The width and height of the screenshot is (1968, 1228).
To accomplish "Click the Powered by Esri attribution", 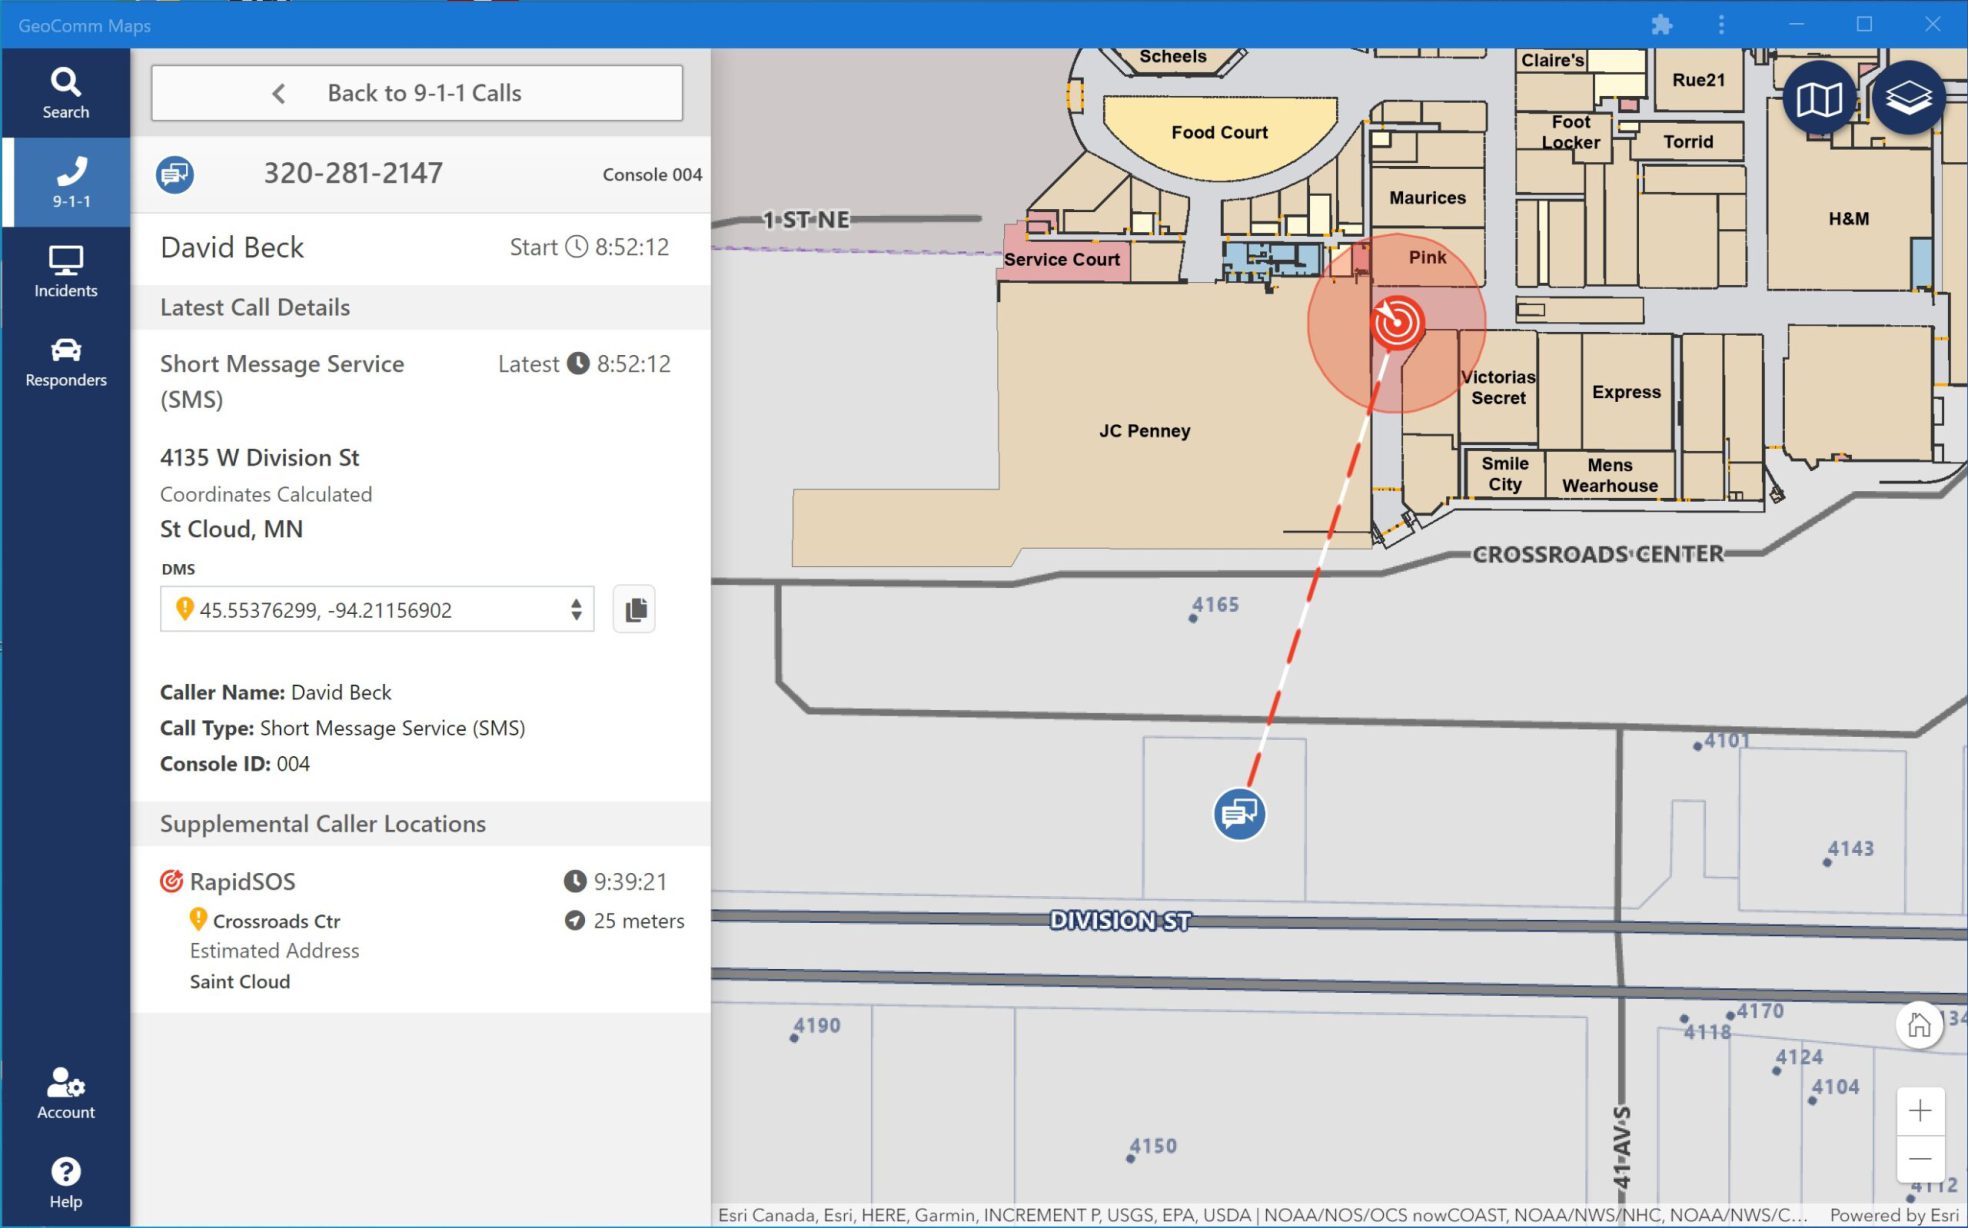I will (1893, 1215).
